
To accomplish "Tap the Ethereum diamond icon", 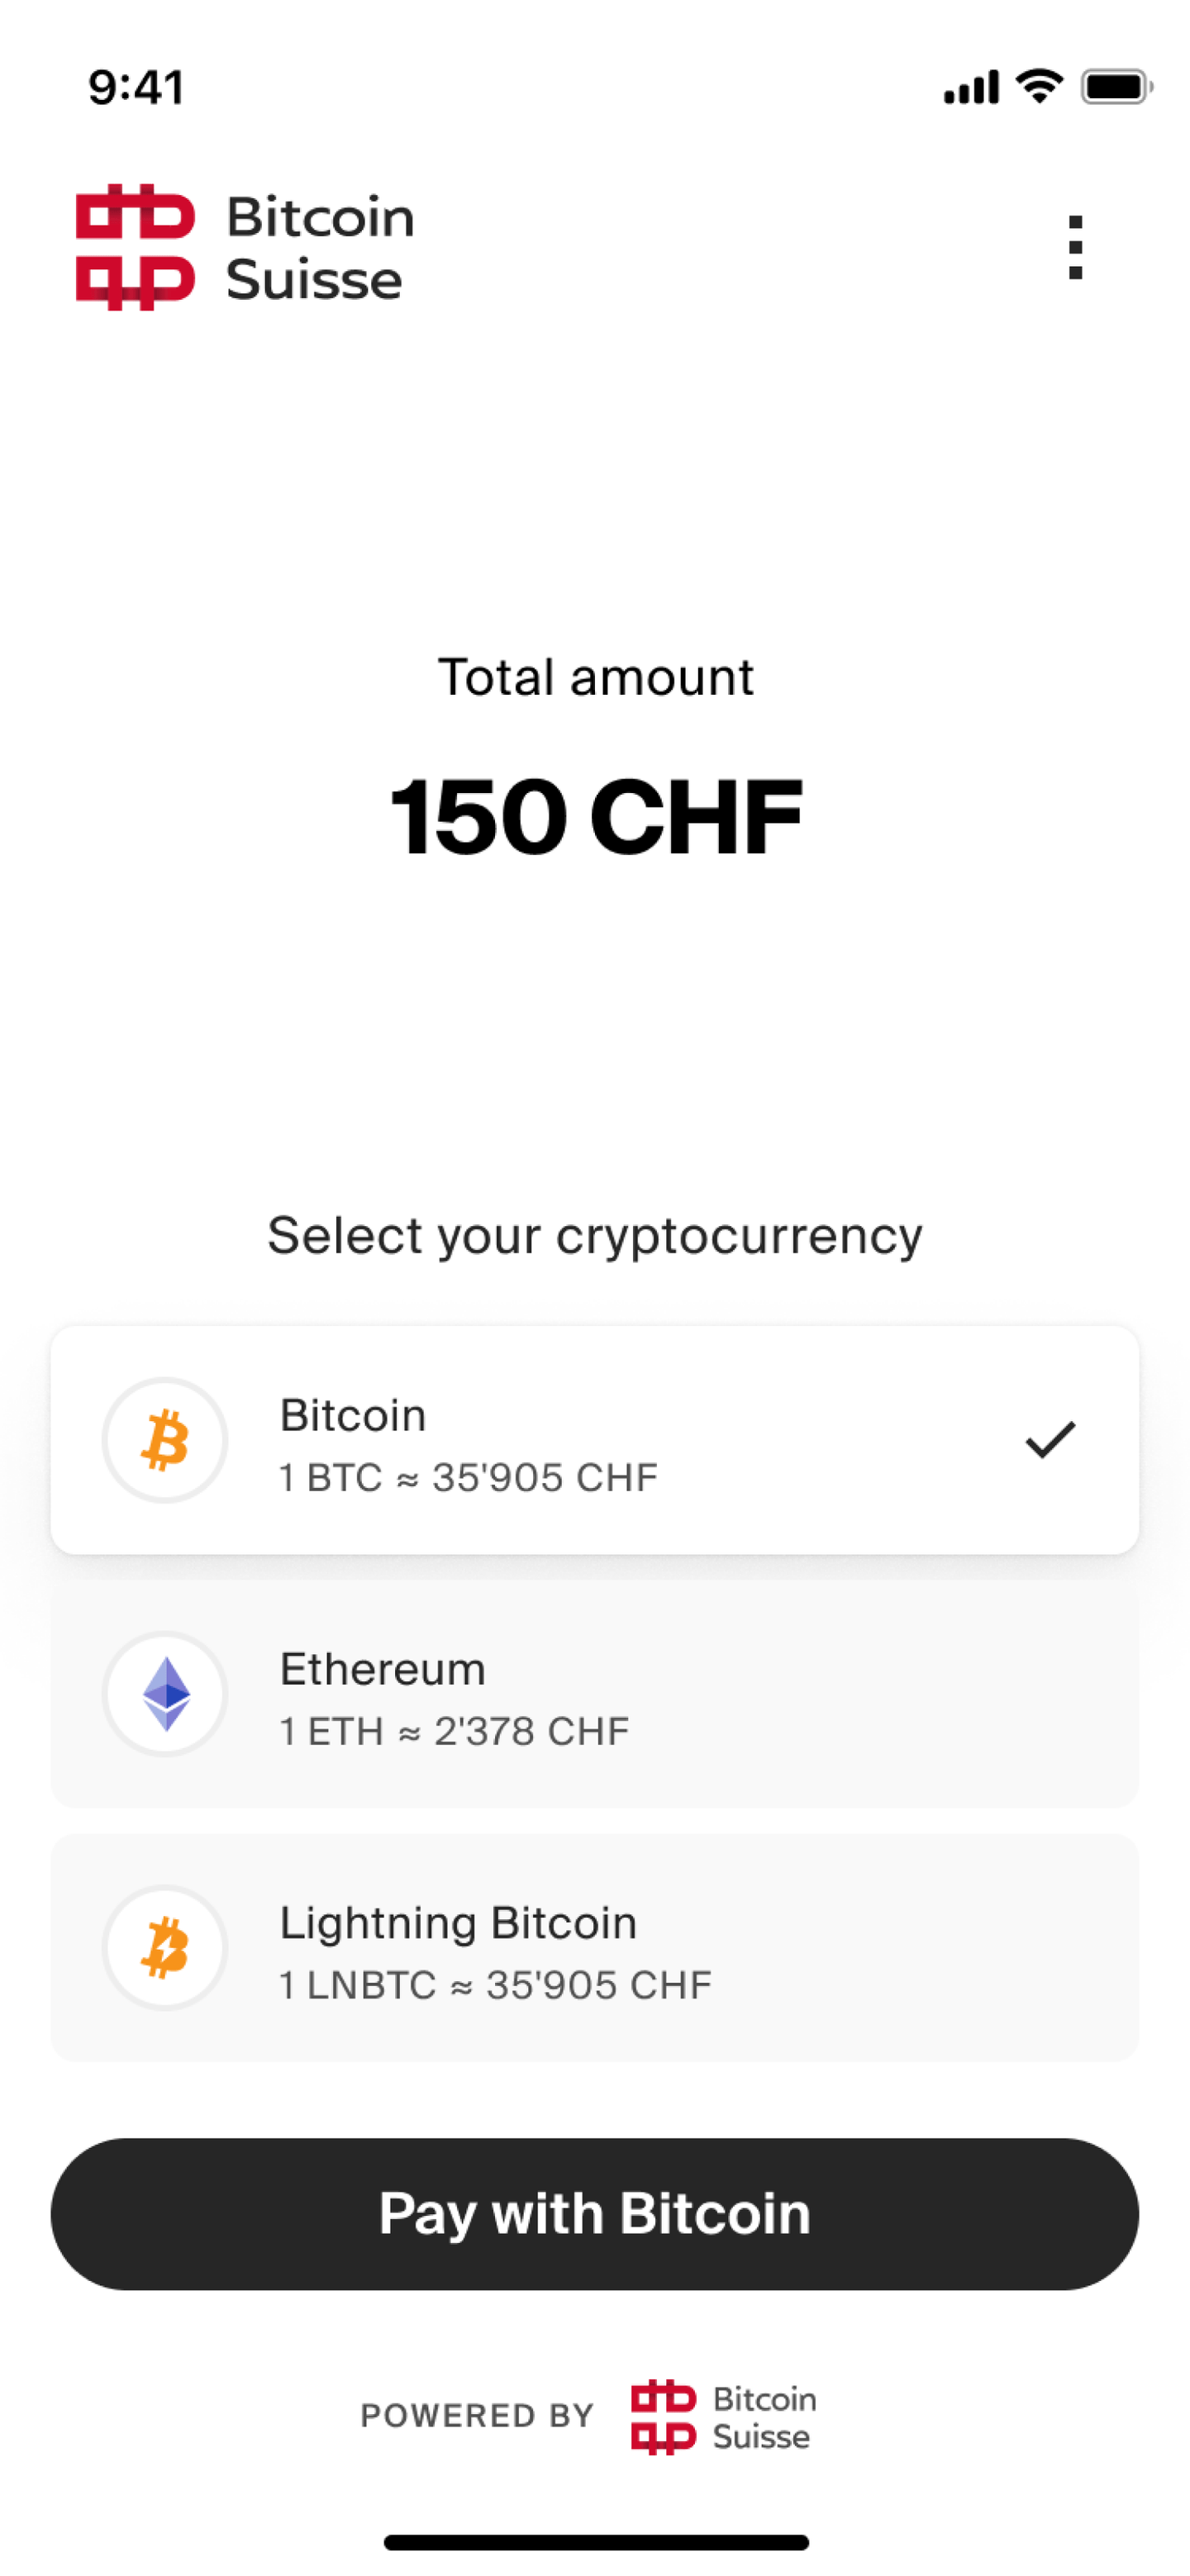I will pos(165,1693).
